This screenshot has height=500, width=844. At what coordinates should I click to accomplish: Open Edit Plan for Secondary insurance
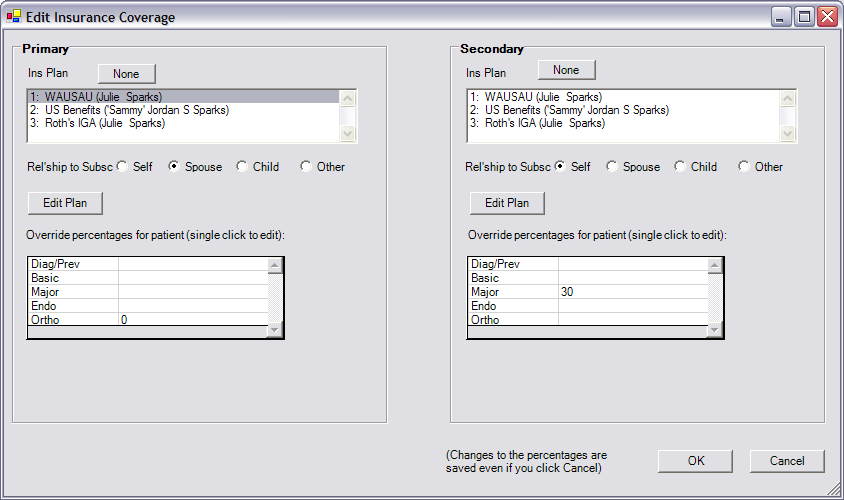point(507,203)
